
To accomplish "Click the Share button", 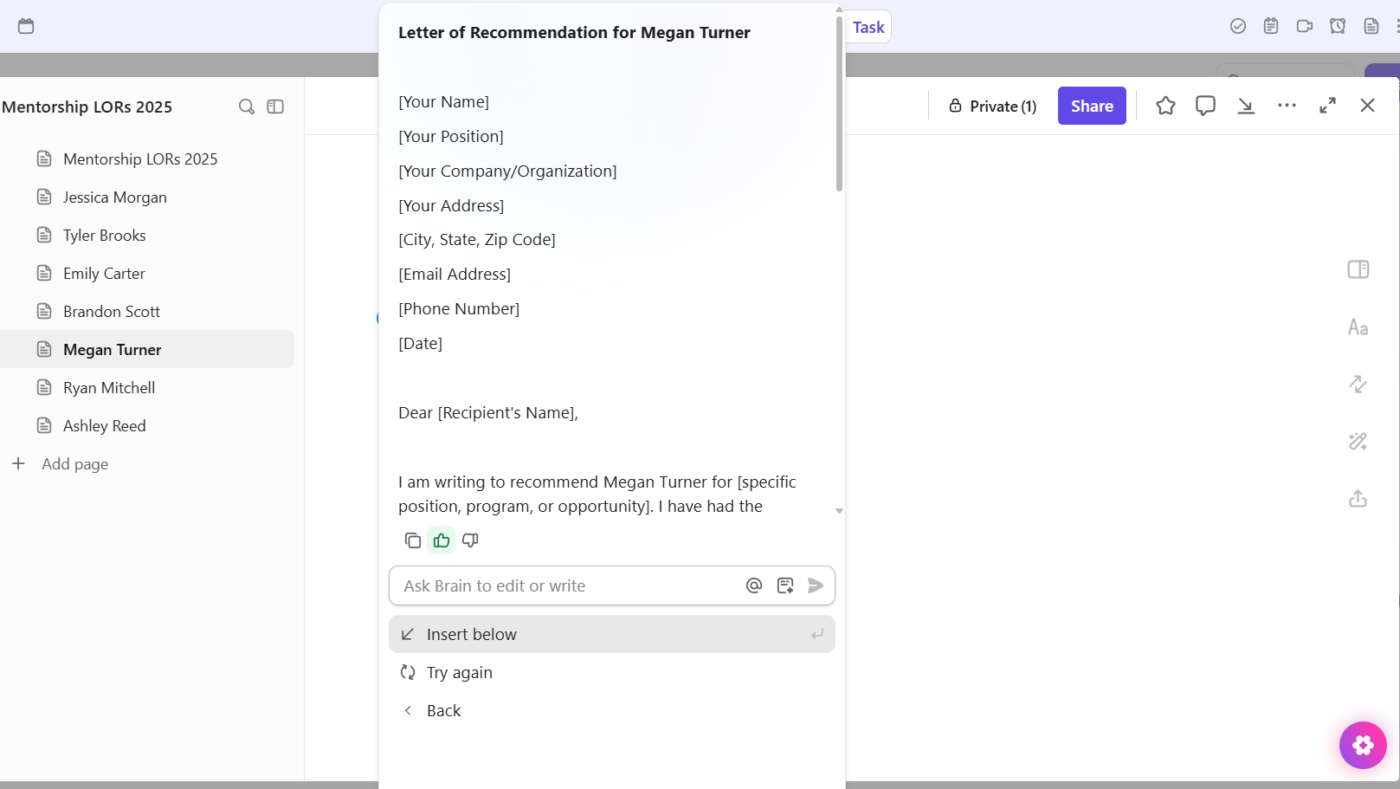I will click(1091, 105).
